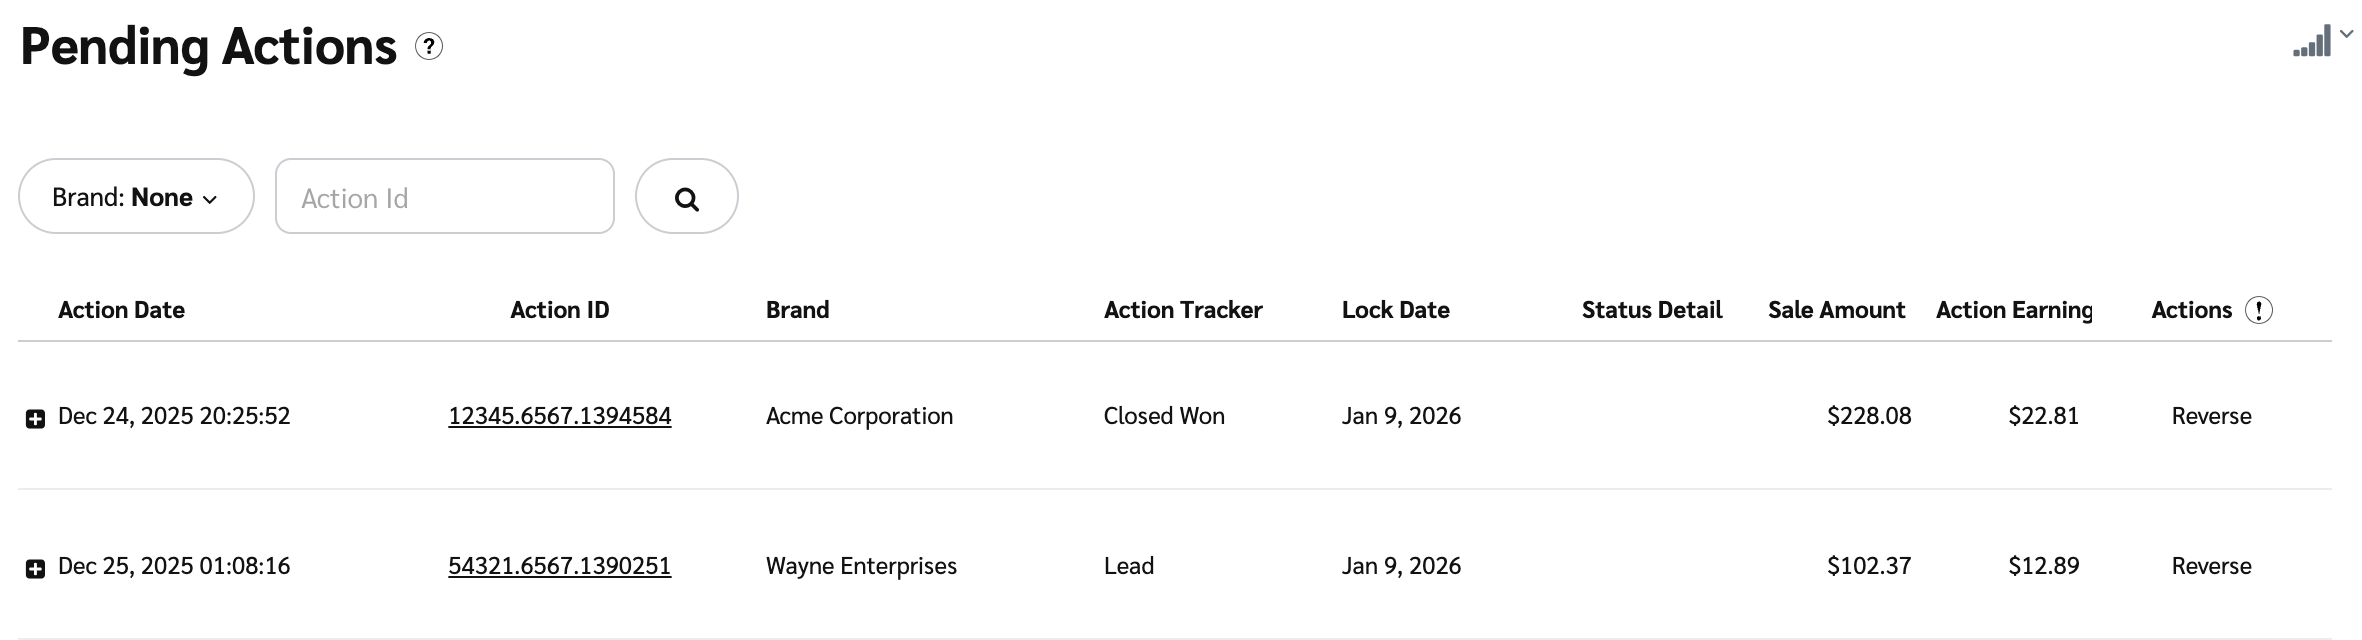Viewport: 2362px width, 640px height.
Task: Click the exclamation info icon near Actions
Action: (2258, 311)
